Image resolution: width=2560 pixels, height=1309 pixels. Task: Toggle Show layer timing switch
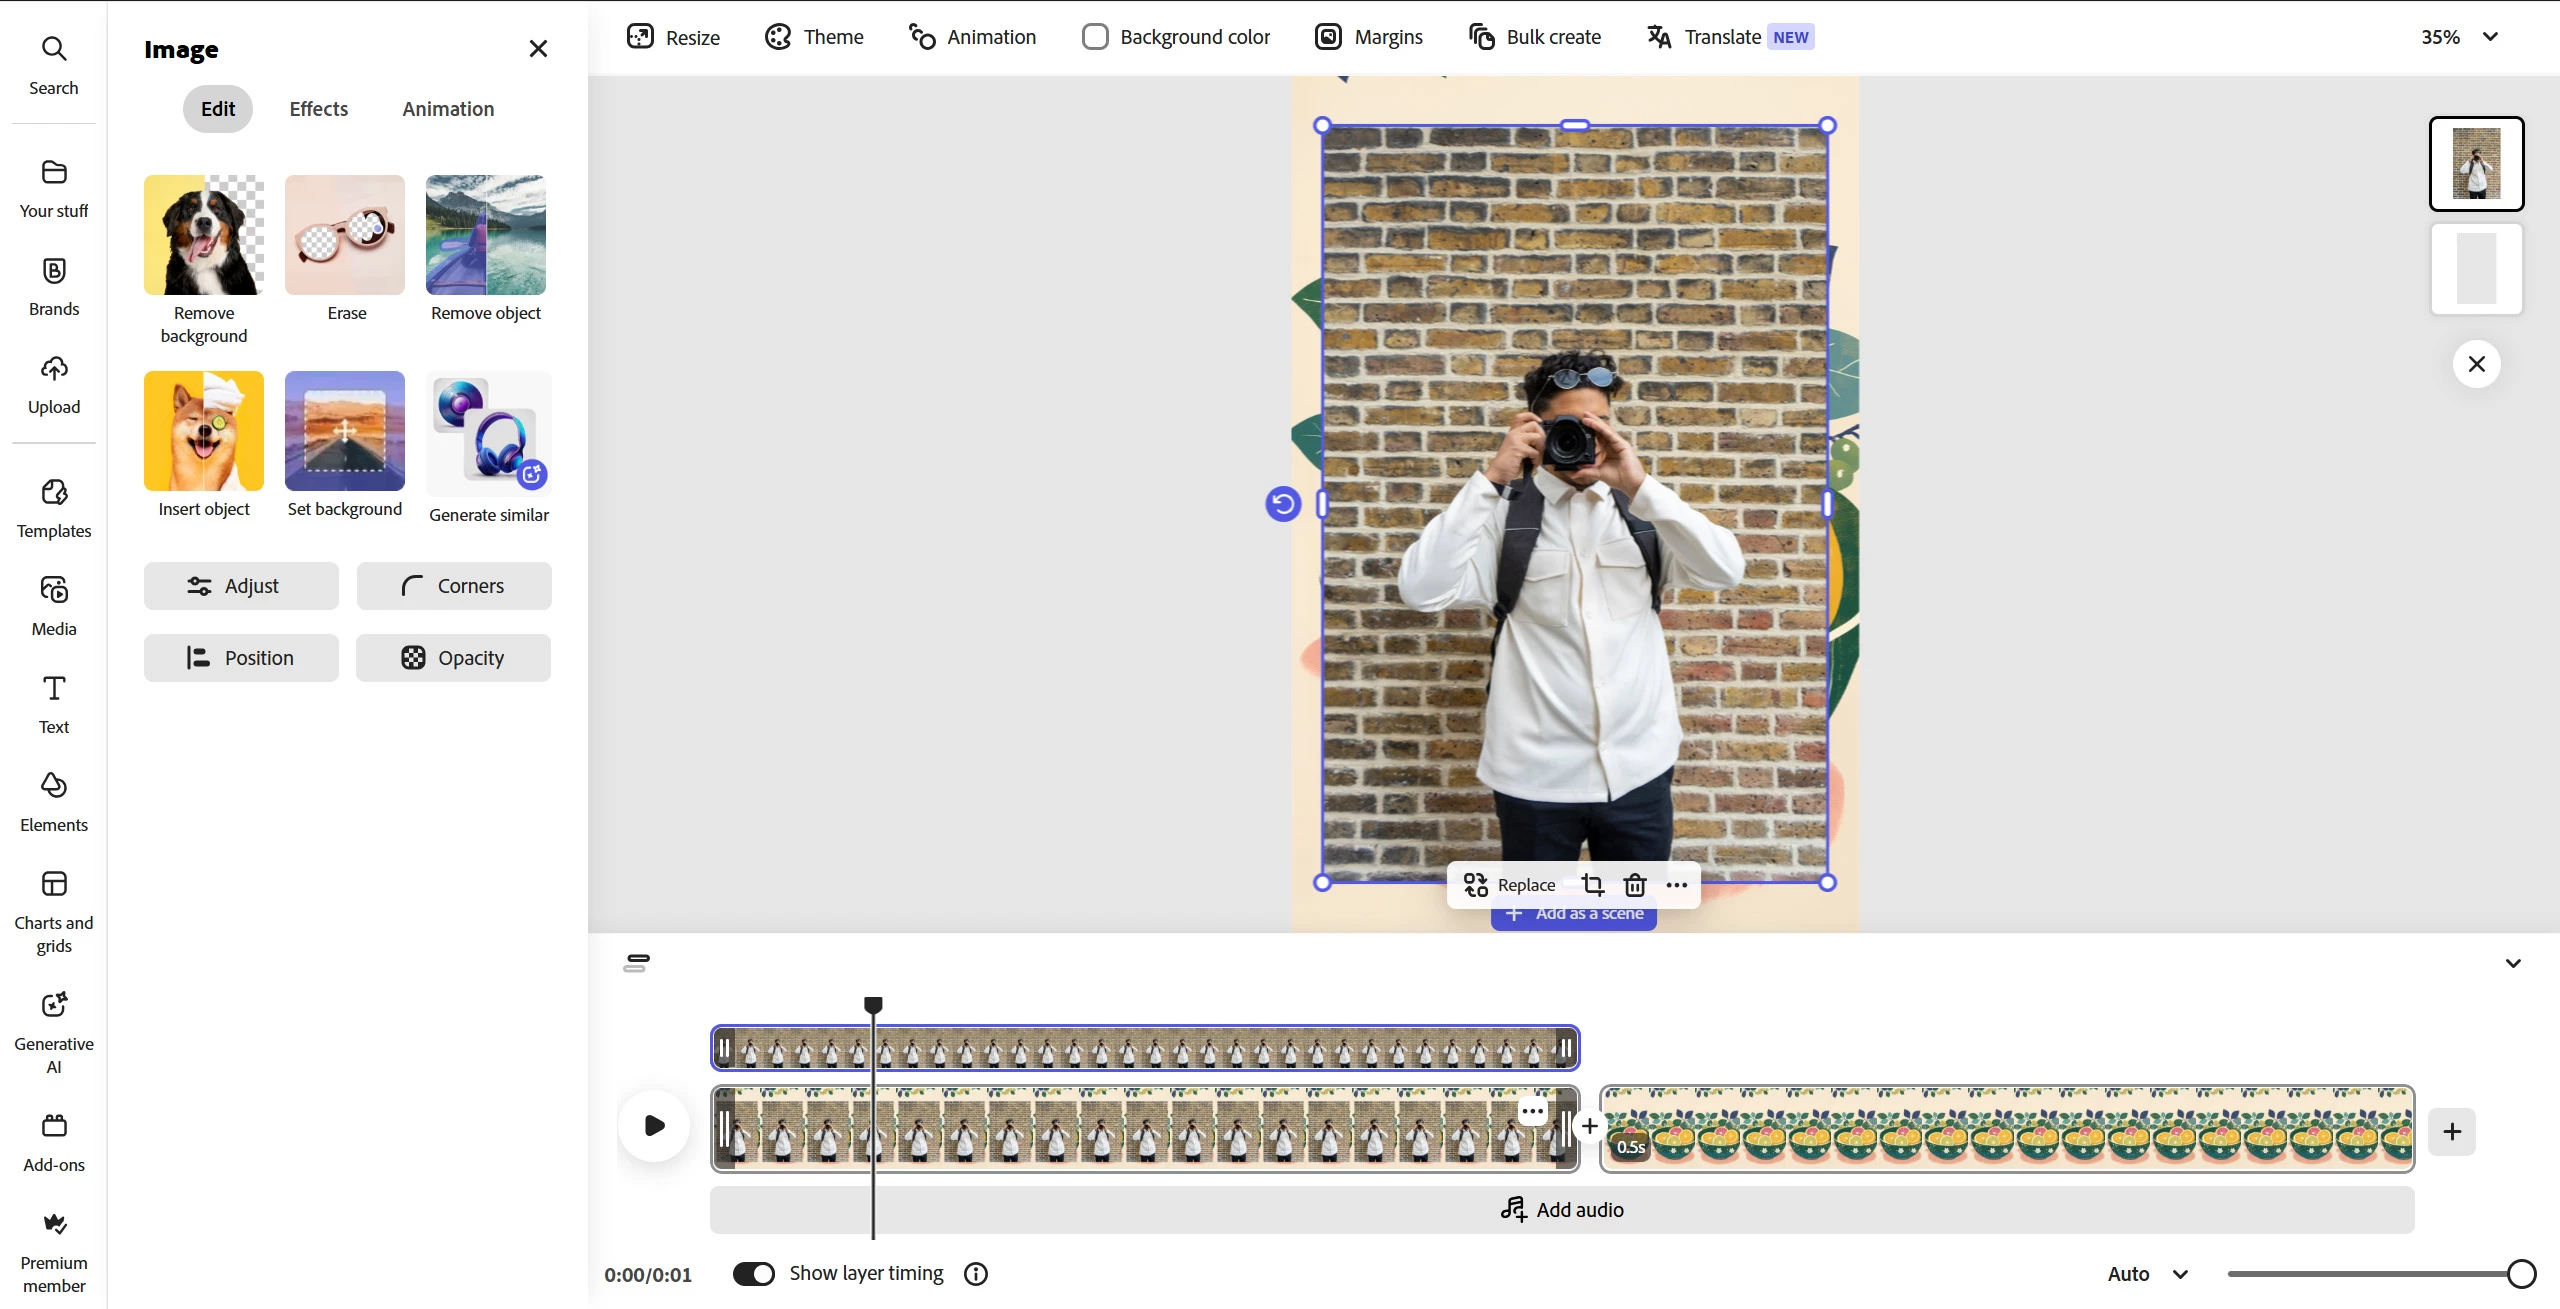(x=754, y=1273)
